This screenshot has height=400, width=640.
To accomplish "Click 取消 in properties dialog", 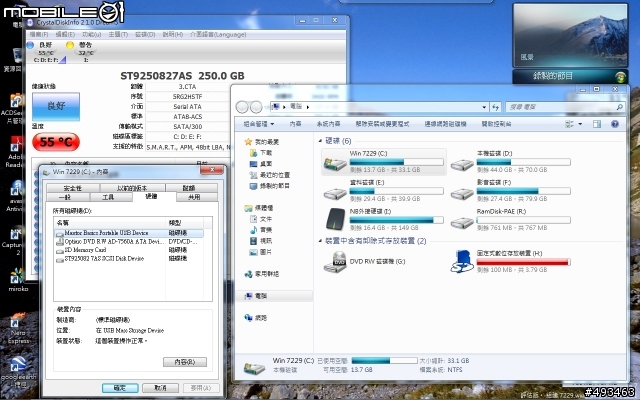I will click(x=160, y=388).
